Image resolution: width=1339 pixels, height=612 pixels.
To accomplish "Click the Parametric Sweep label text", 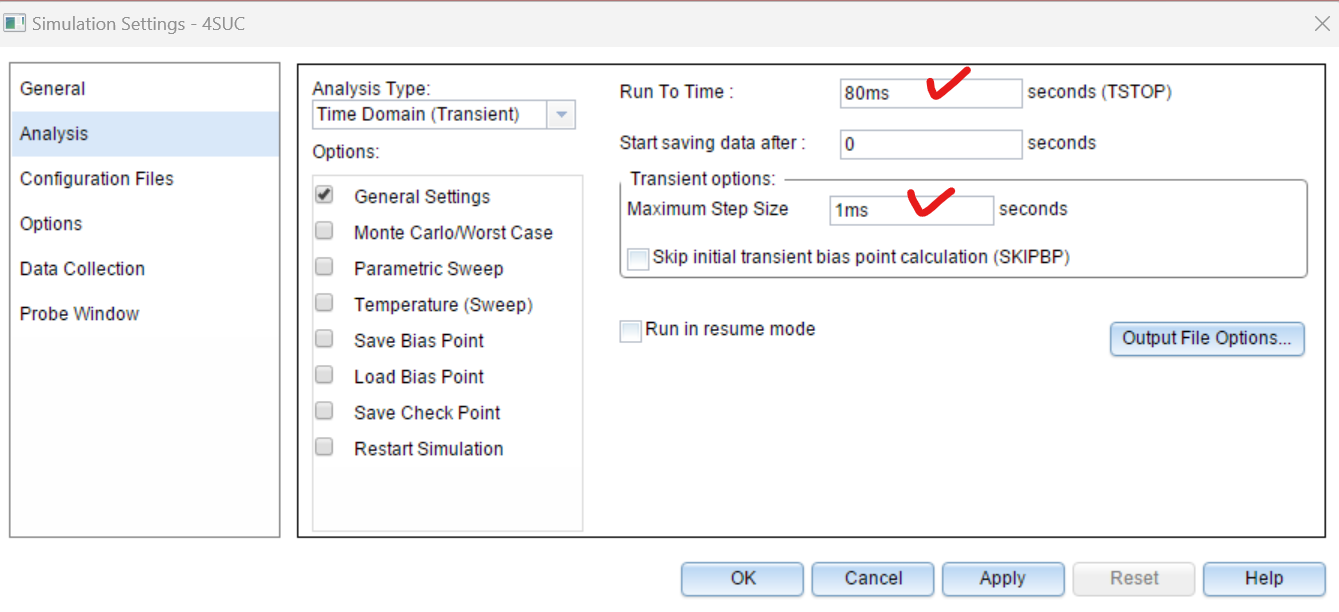I will coord(428,269).
